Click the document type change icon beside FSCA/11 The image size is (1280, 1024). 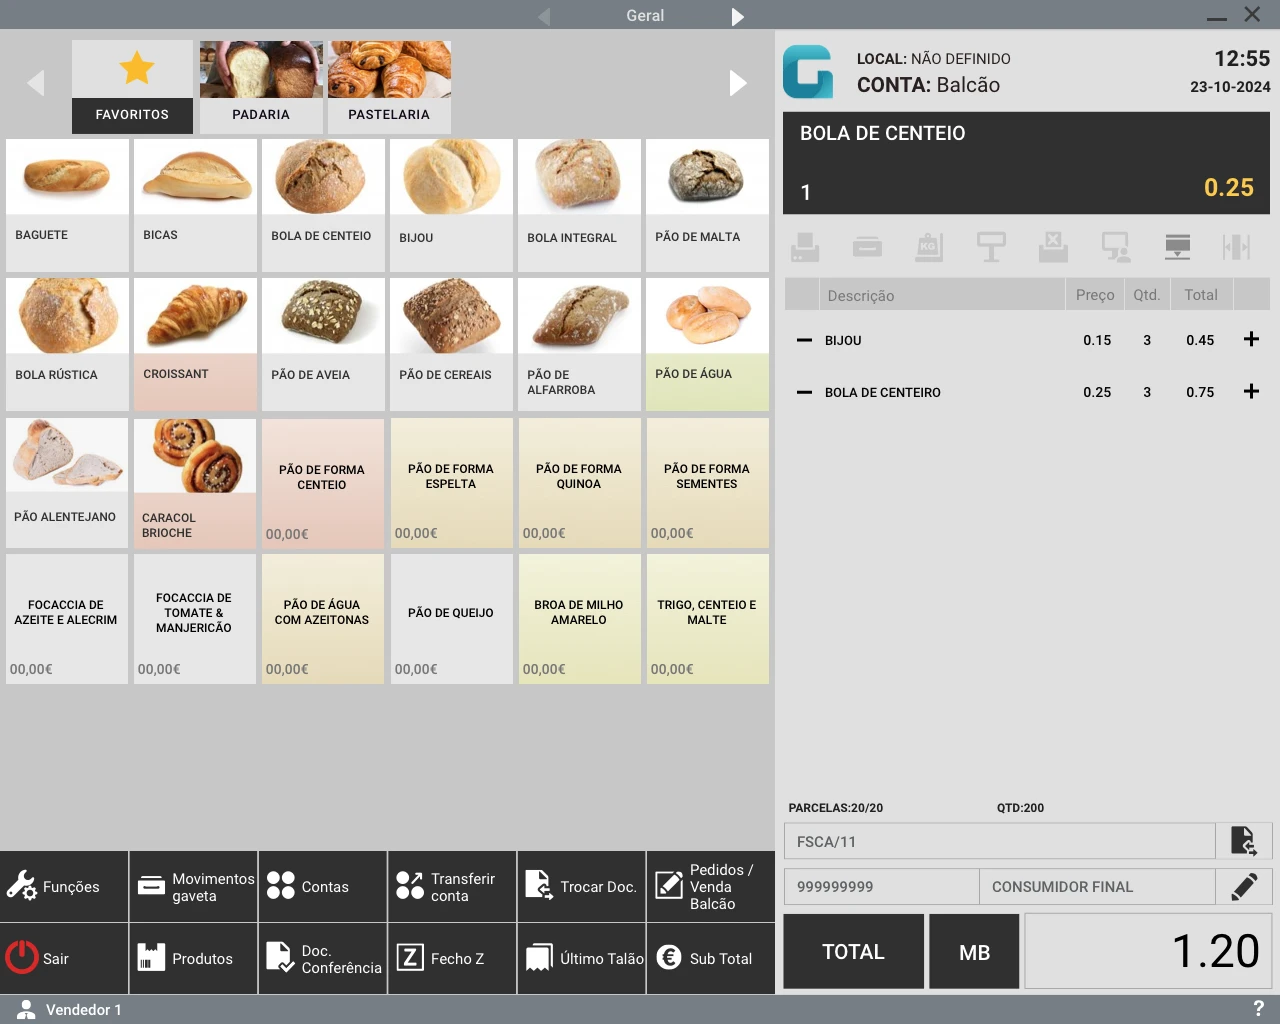click(1245, 841)
